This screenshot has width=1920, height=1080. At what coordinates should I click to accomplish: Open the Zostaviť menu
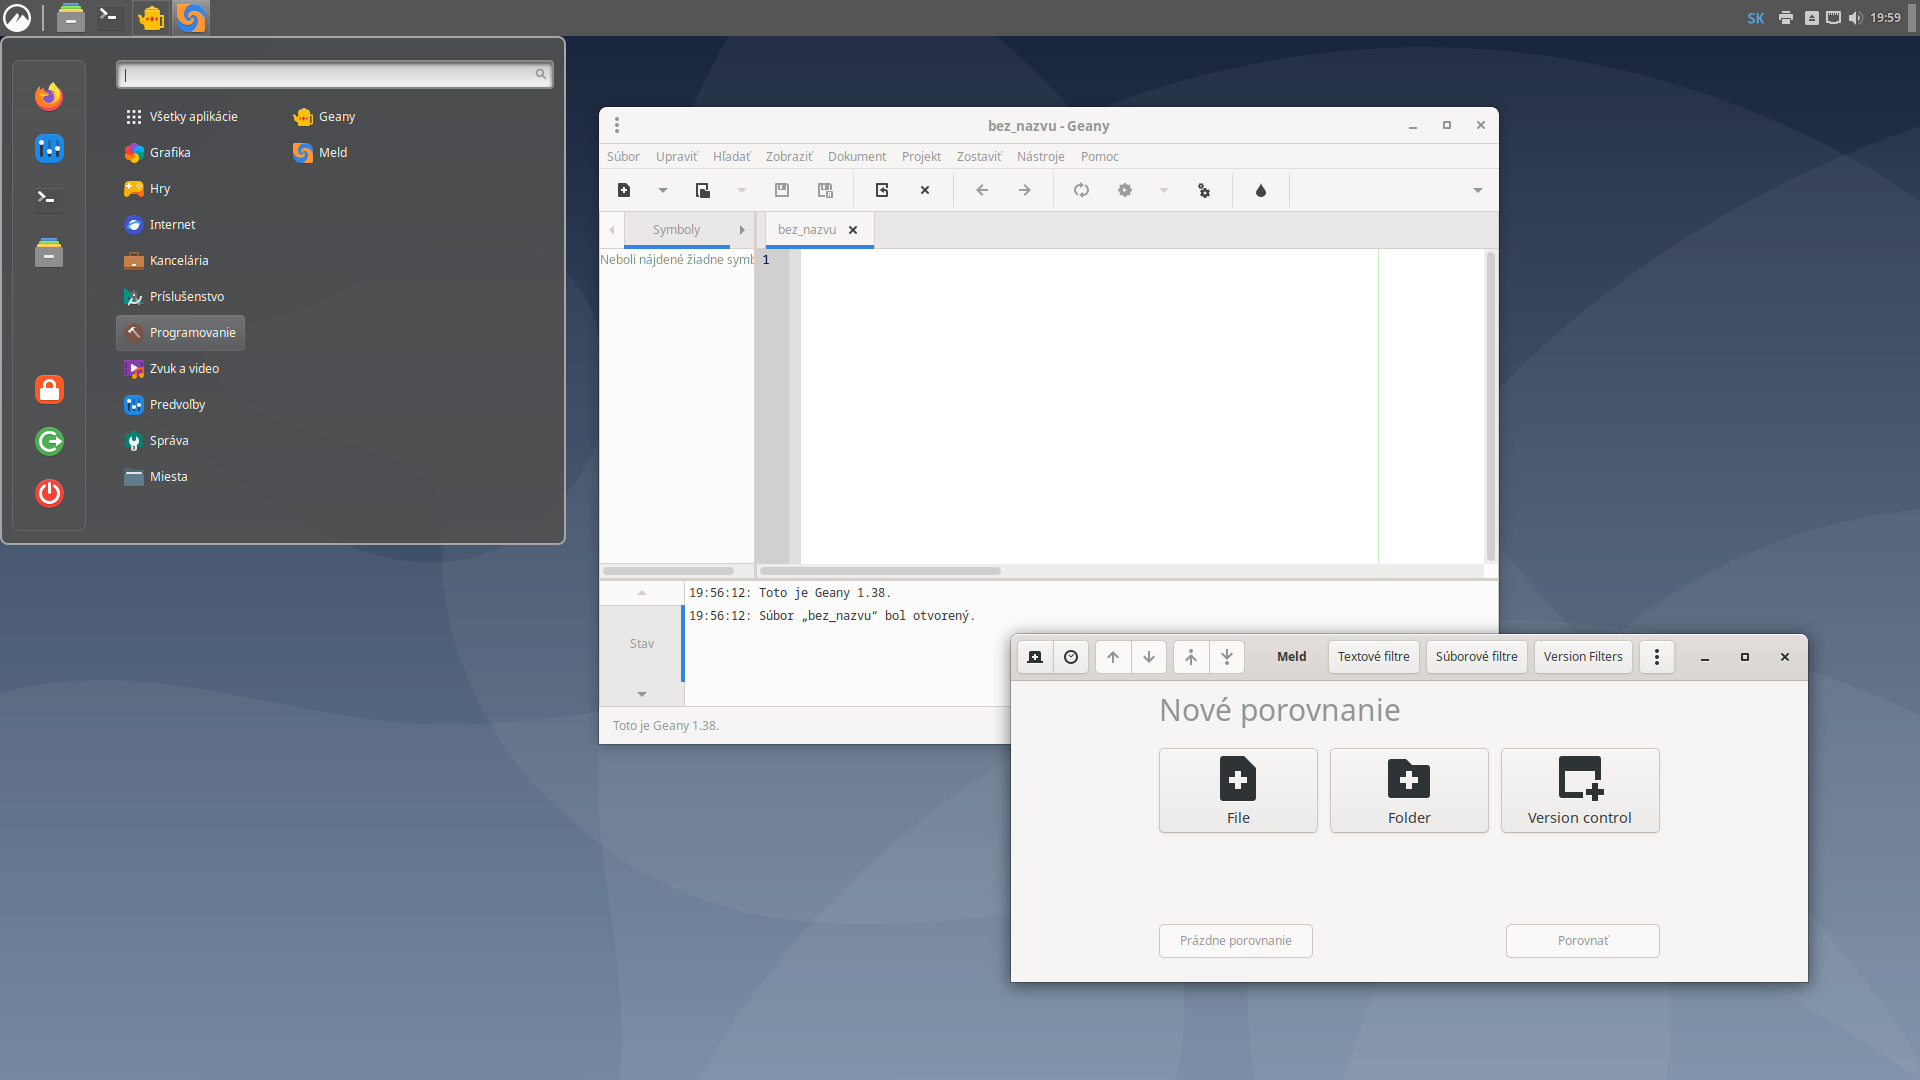[979, 157]
